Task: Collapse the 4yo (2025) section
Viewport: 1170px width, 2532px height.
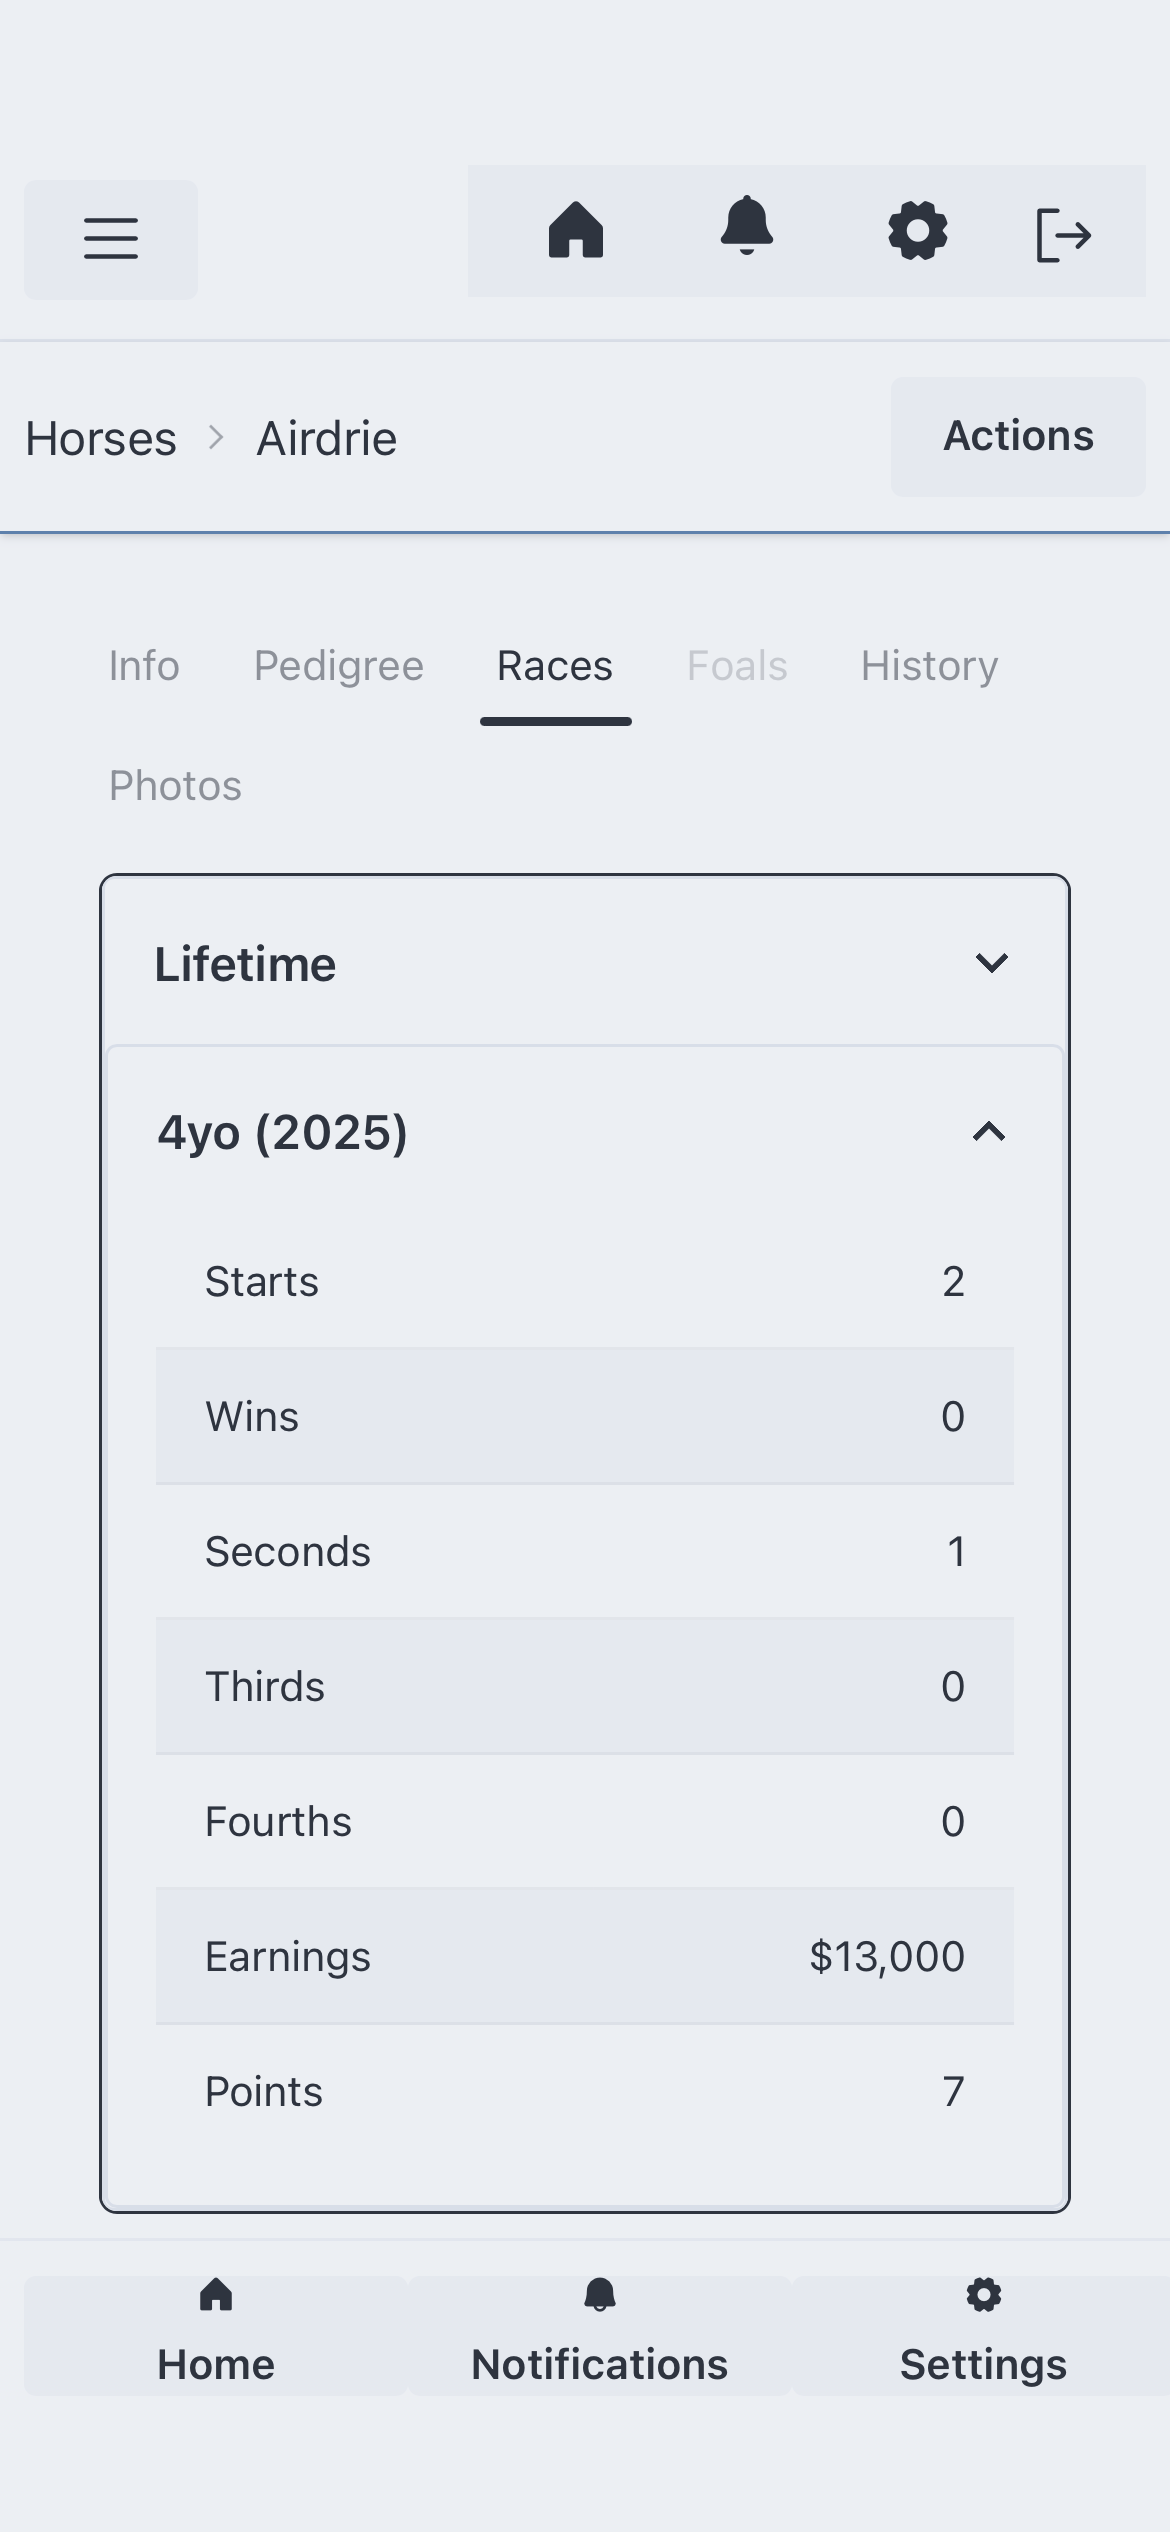Action: pyautogui.click(x=989, y=1132)
